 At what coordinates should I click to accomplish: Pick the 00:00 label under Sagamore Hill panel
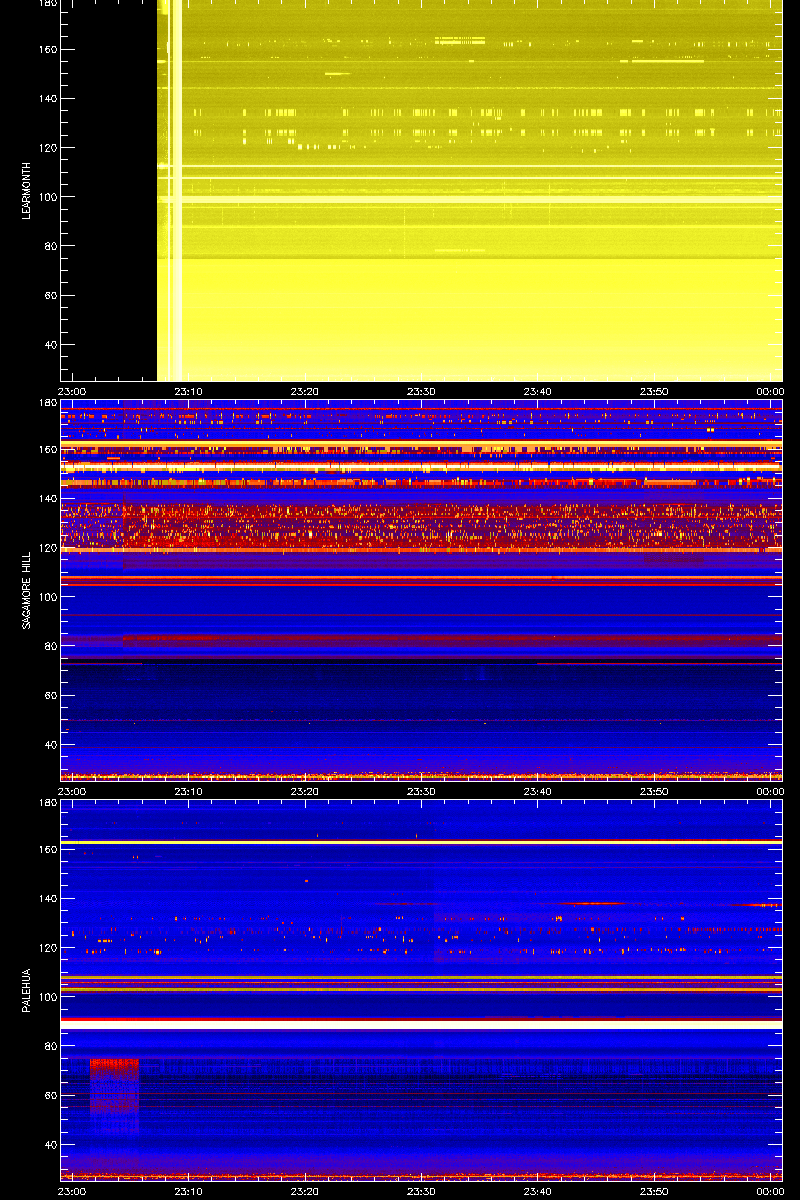point(770,791)
